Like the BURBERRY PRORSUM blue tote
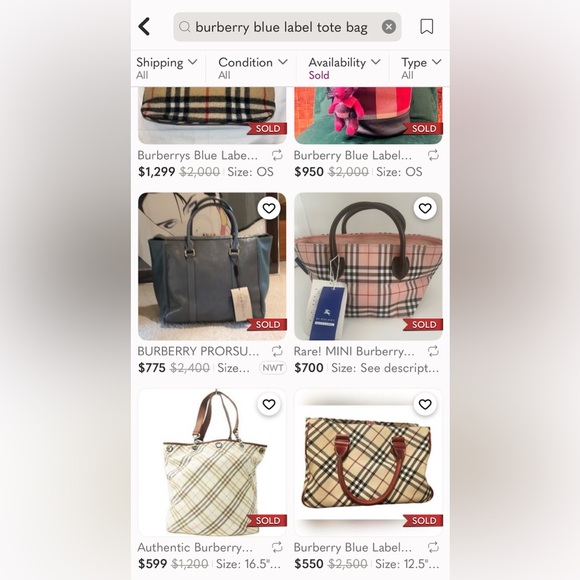 coord(269,209)
